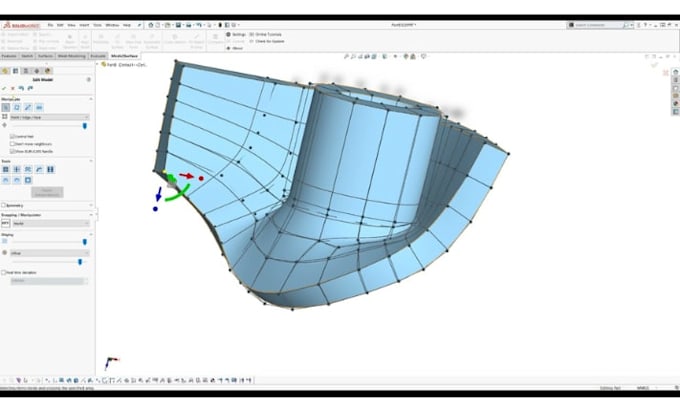
Task: Select the first Manipulate mode icon
Action: coord(6,108)
